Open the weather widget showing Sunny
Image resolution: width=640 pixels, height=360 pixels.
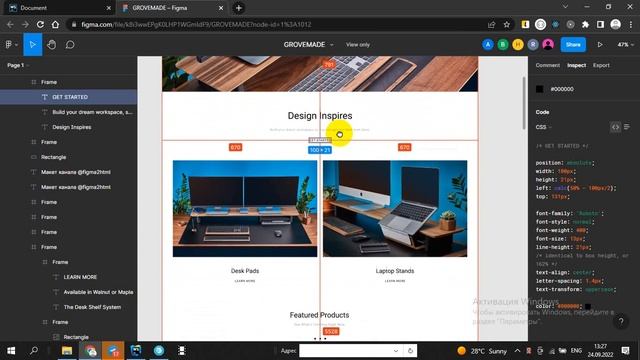pos(482,351)
